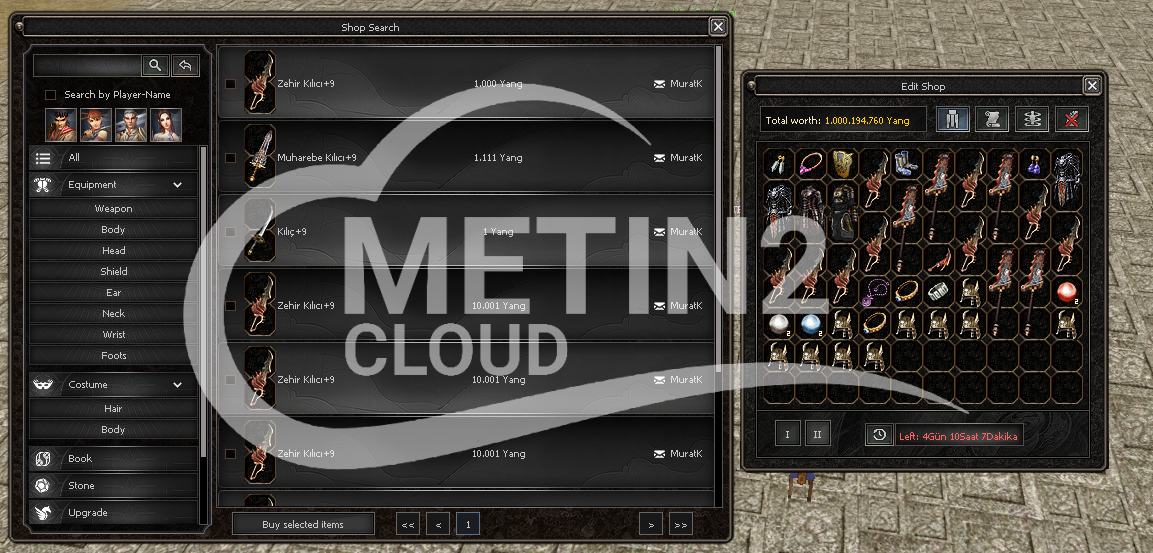Open the Stone category
The image size is (1153, 553).
click(x=82, y=486)
